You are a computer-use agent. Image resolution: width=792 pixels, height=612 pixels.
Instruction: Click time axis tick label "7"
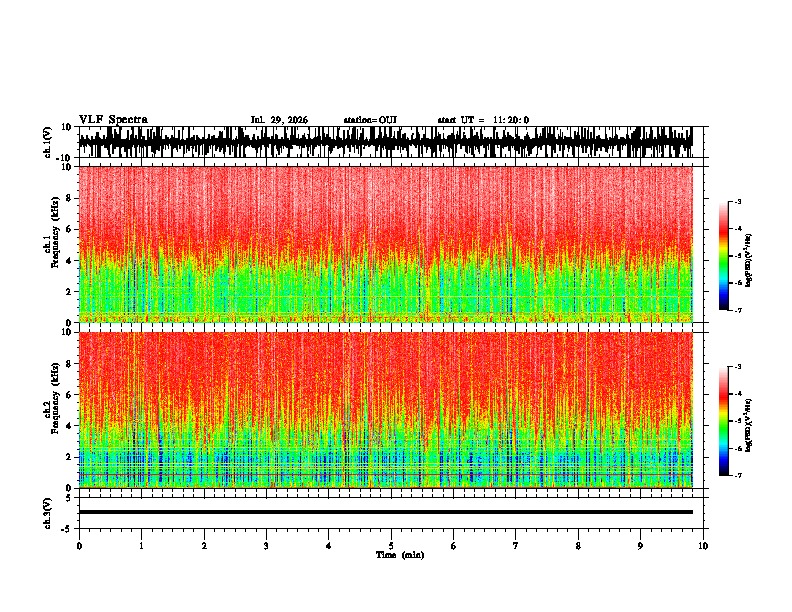point(516,546)
